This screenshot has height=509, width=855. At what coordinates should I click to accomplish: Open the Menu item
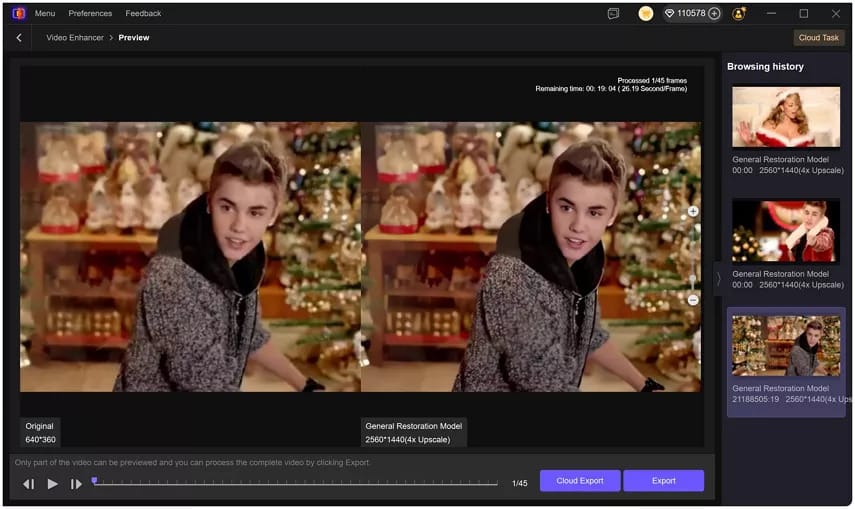[45, 13]
